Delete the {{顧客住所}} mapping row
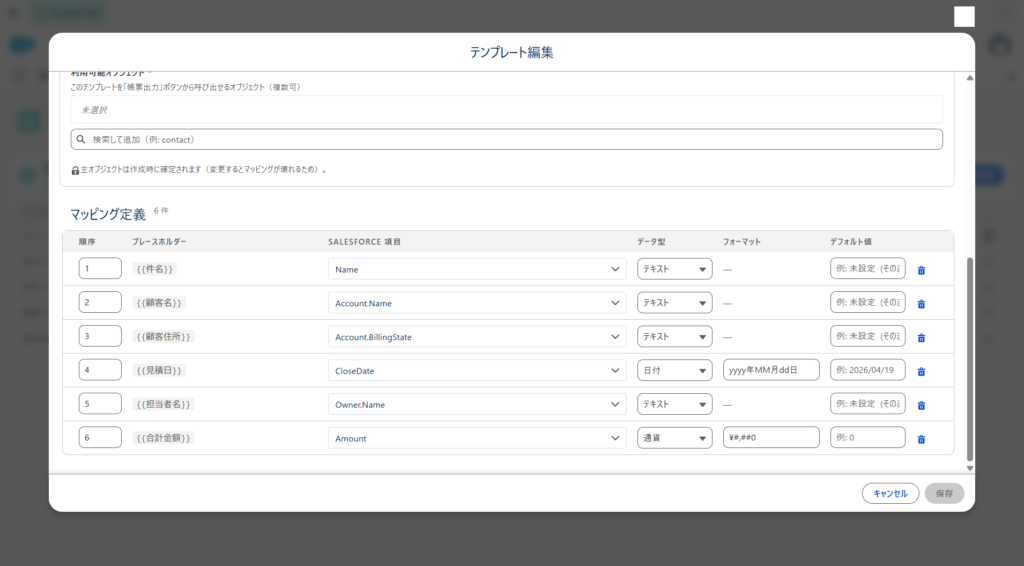The height and width of the screenshot is (566, 1024). (x=921, y=338)
